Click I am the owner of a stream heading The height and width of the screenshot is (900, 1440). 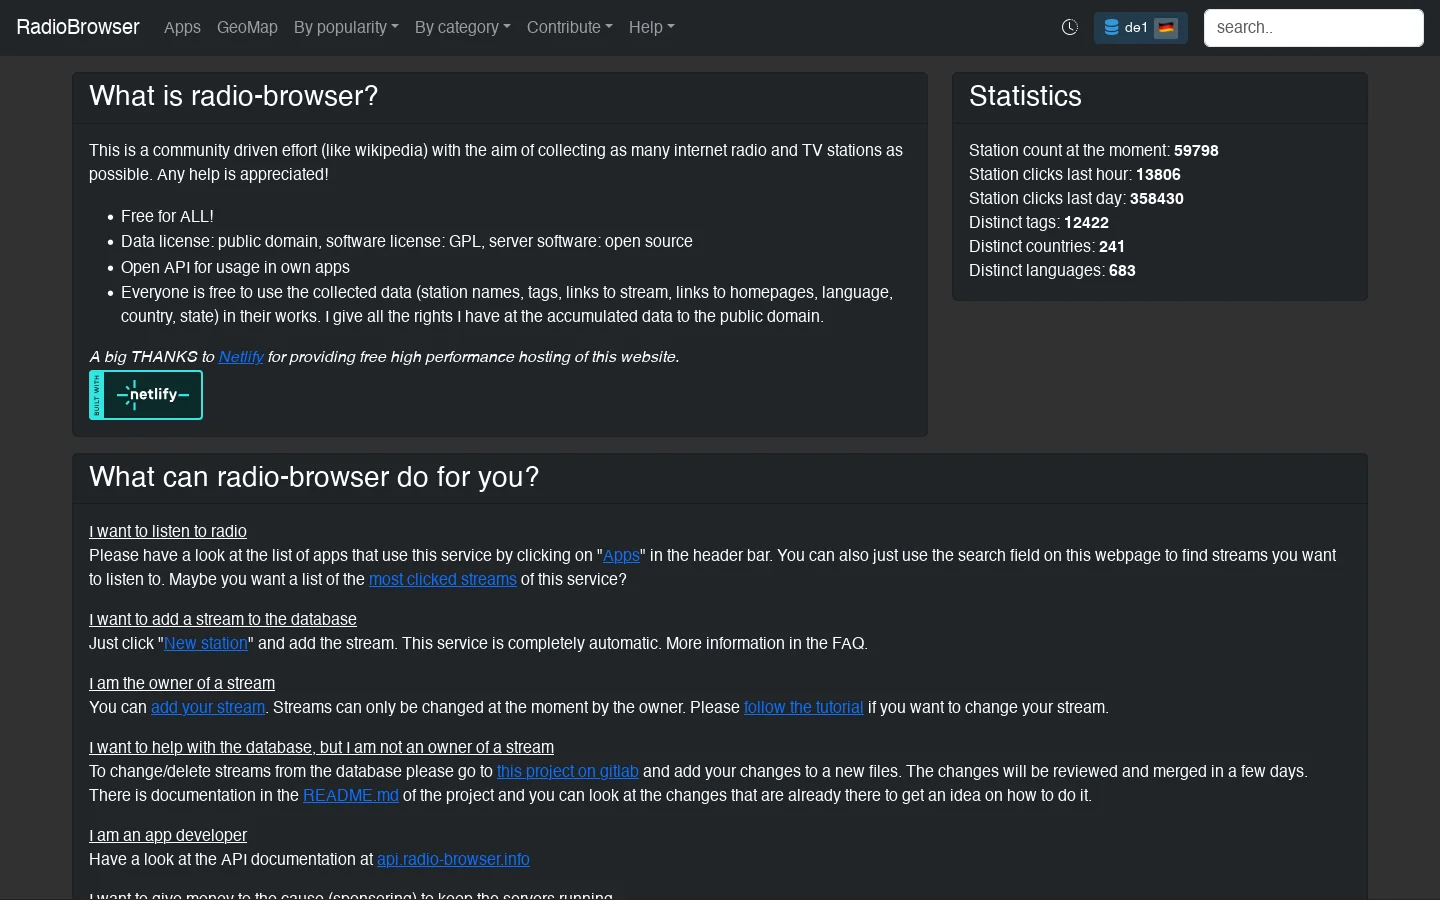pos(182,683)
